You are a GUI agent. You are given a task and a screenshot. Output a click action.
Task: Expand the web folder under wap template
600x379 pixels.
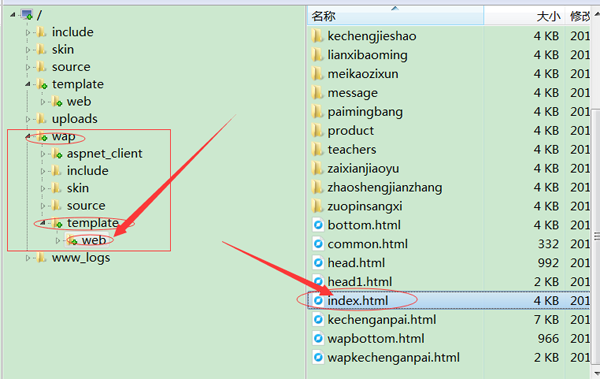point(58,240)
